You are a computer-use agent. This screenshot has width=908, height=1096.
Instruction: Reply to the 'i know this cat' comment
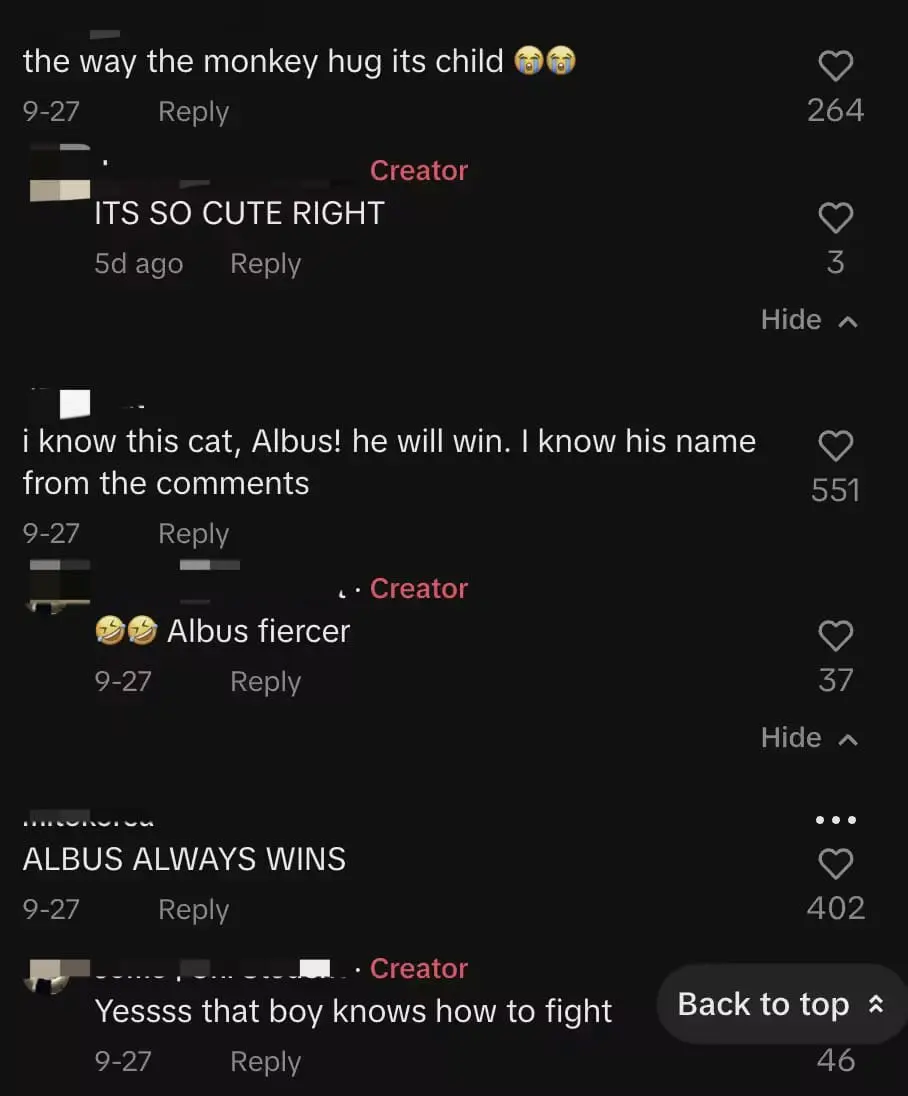tap(194, 533)
